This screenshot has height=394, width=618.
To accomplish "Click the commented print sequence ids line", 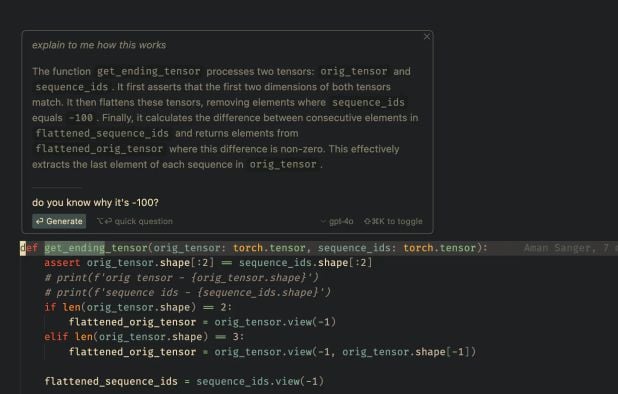I will click(188, 292).
